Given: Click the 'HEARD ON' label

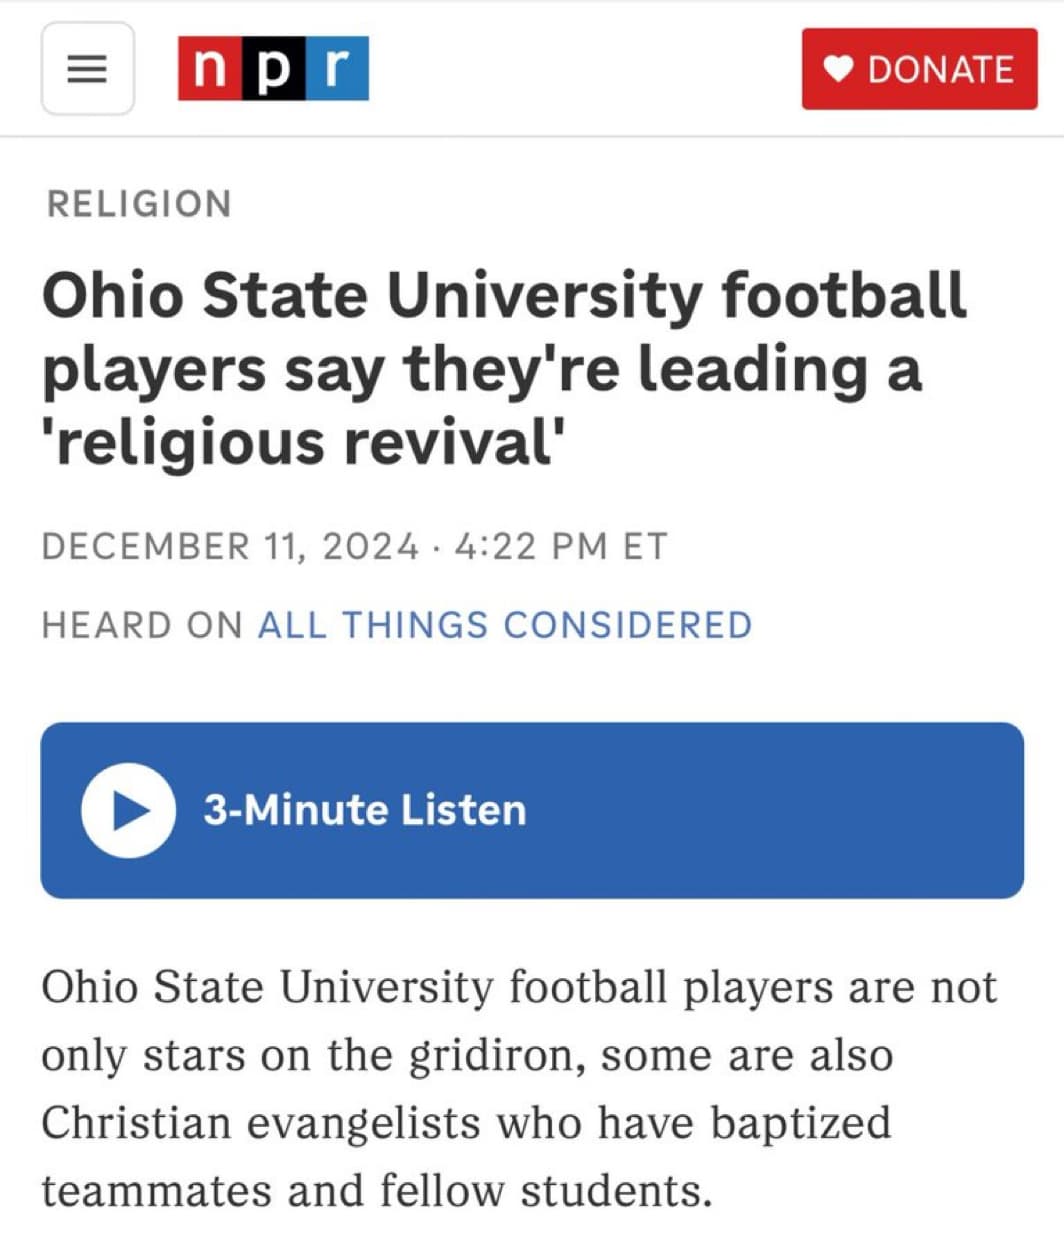Looking at the screenshot, I should (142, 625).
